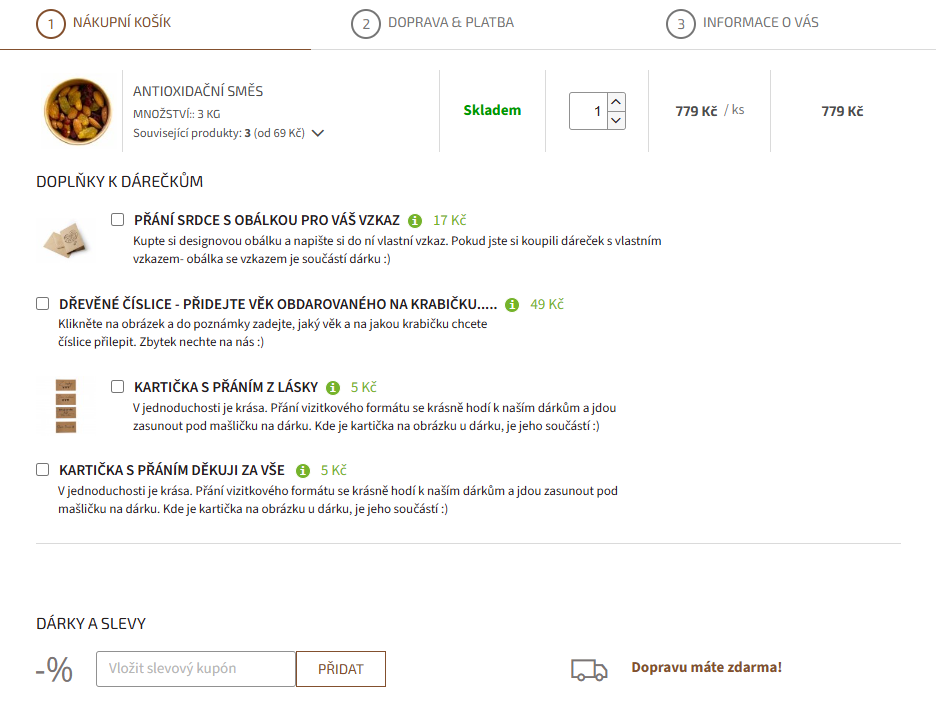Click info icon beside Dřevěné číslice

click(x=512, y=304)
